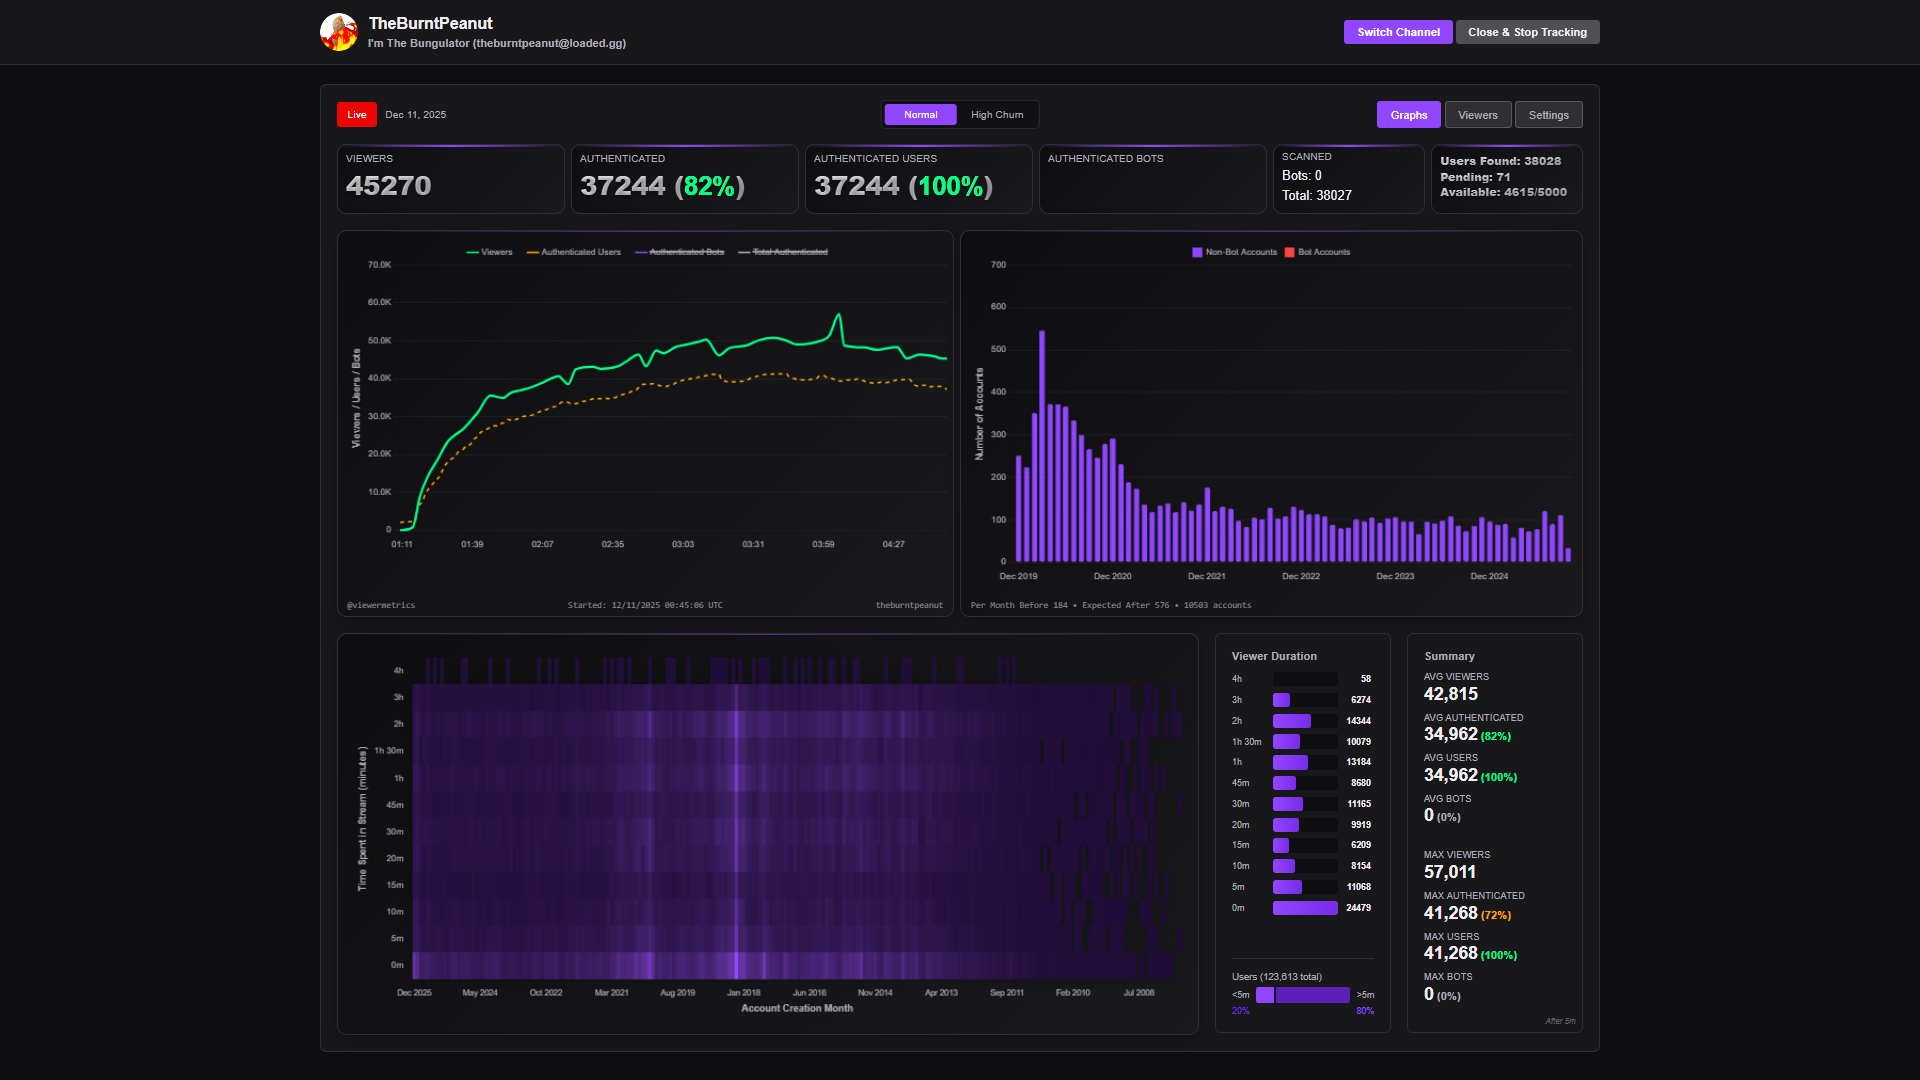Open the Graphs tab

(x=1408, y=115)
